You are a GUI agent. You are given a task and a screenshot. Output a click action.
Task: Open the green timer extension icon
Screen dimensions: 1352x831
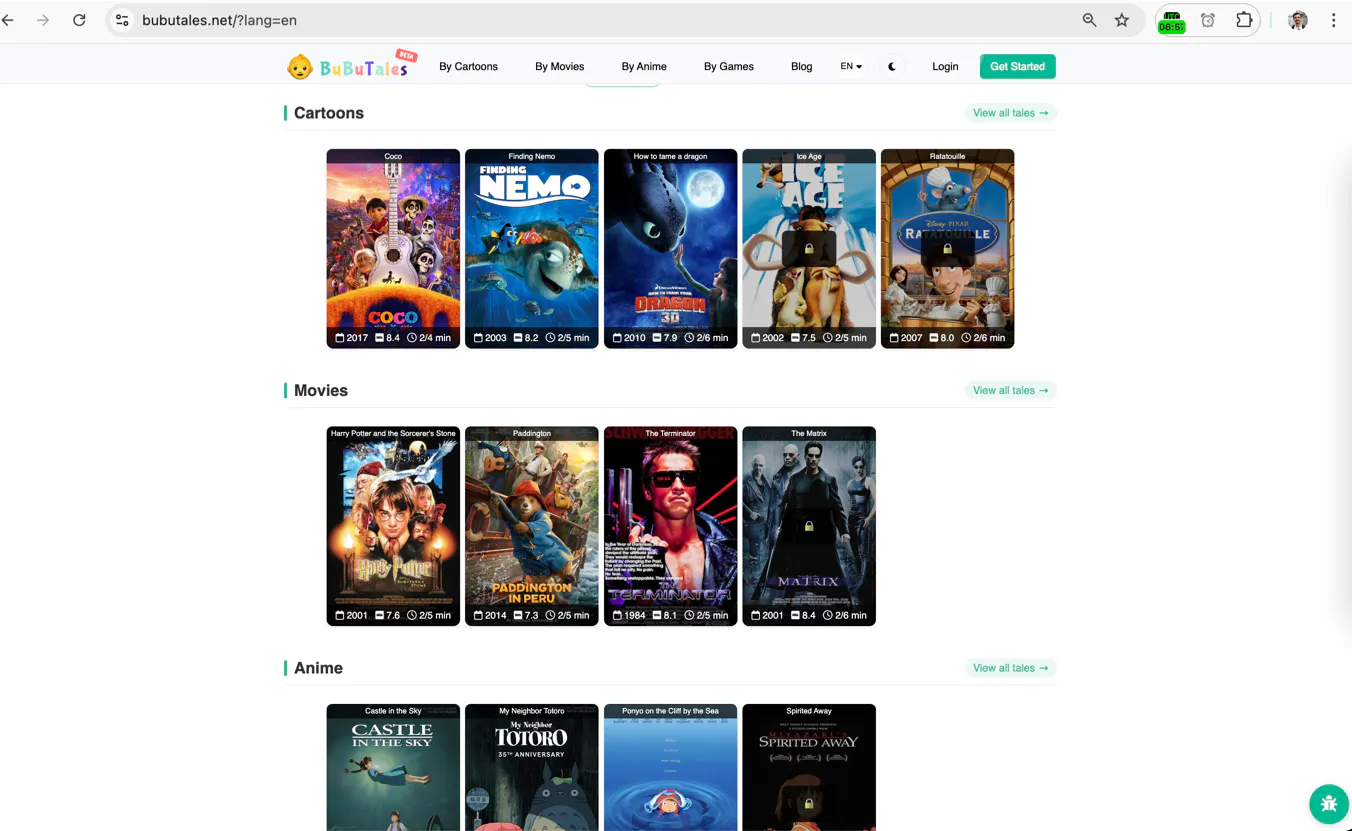pos(1171,21)
